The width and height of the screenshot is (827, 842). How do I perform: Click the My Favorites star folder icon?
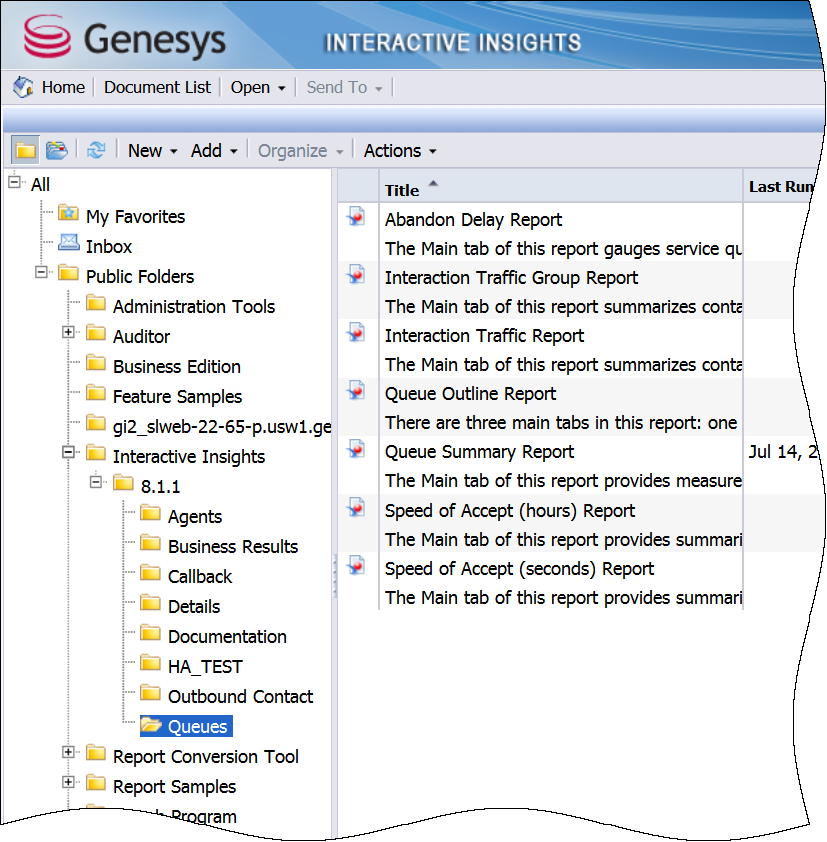click(x=69, y=216)
